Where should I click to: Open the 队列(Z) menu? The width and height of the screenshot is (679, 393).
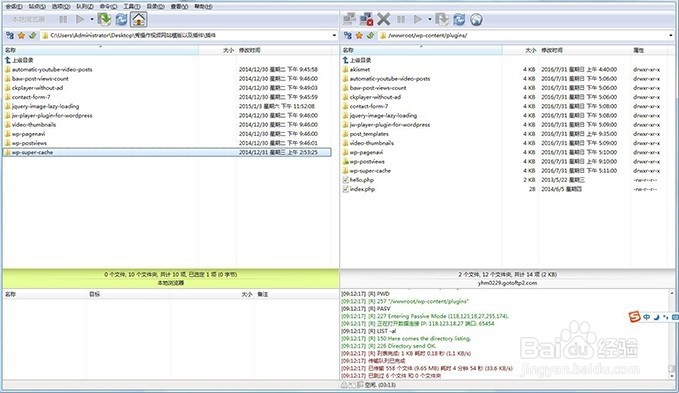(x=84, y=6)
